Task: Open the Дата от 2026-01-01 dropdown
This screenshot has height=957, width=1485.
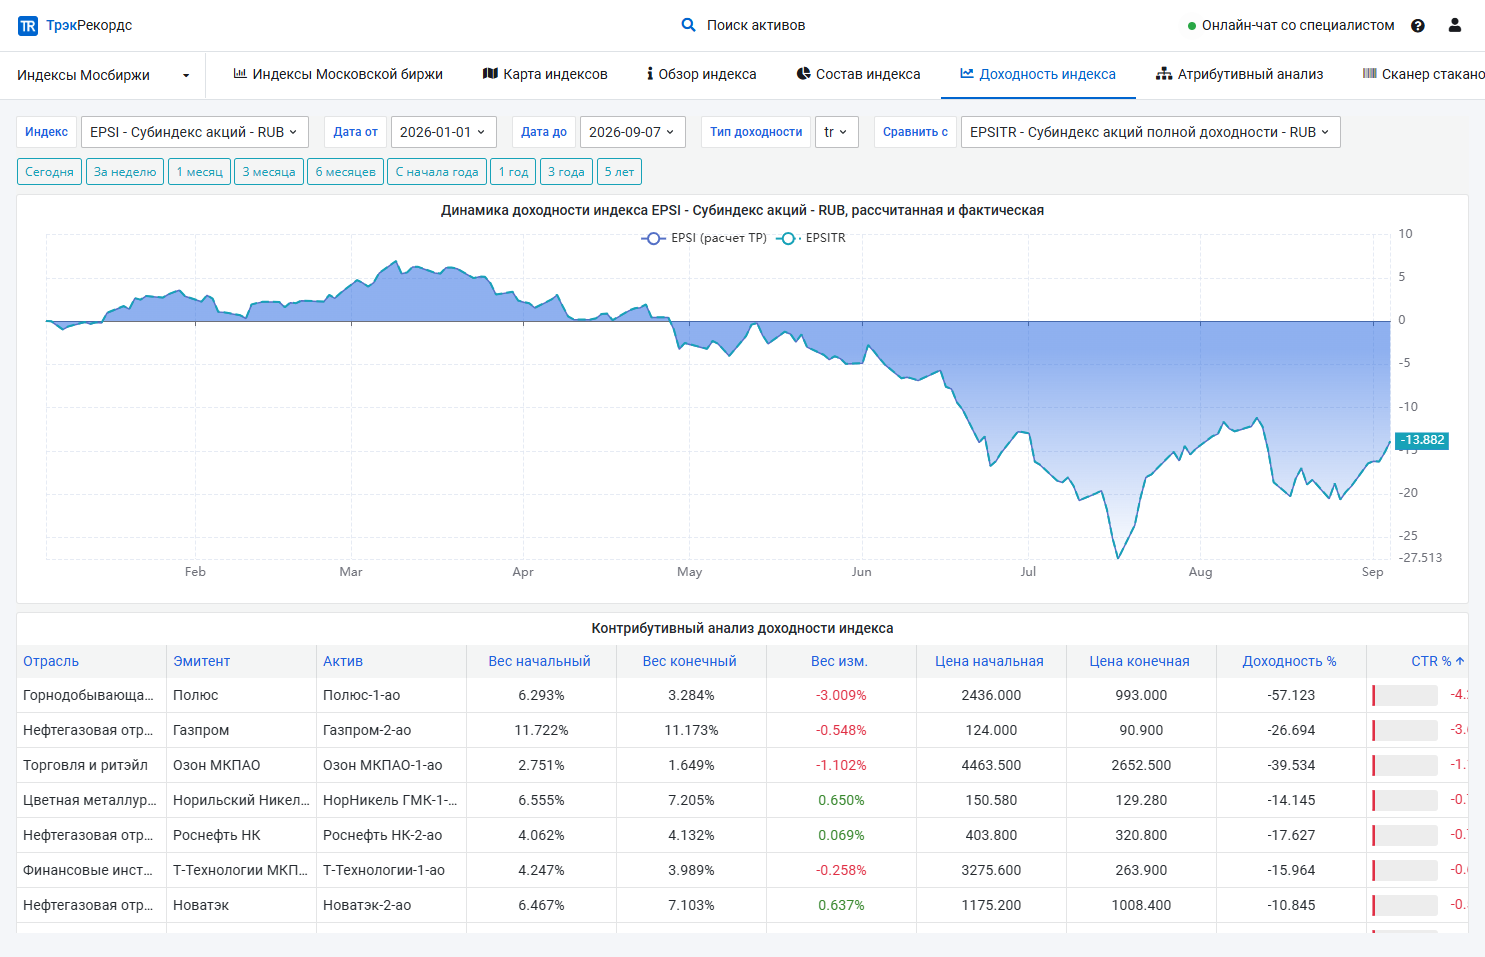Action: point(442,132)
